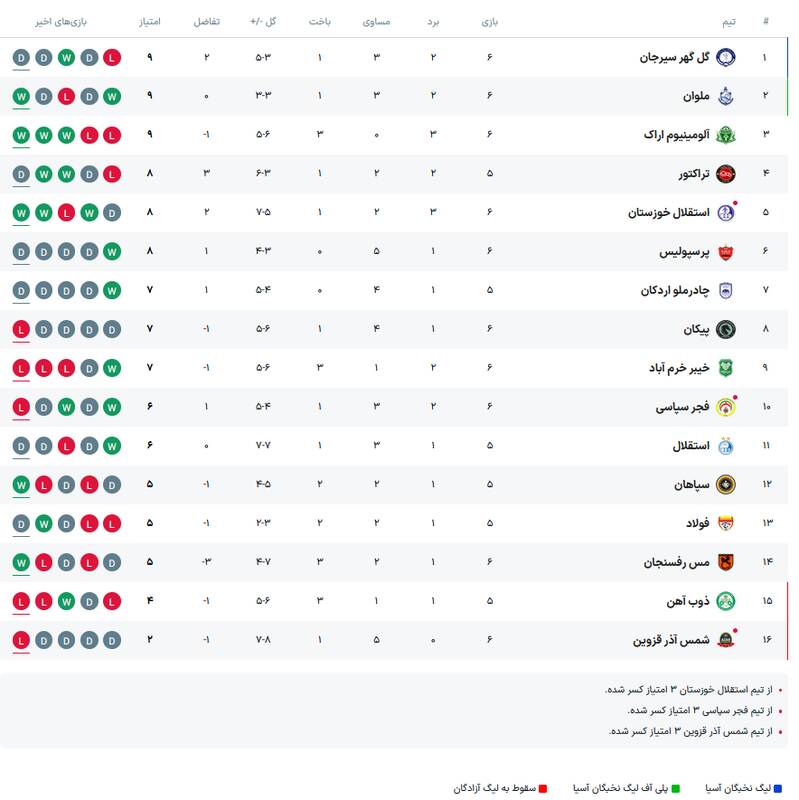Click the blue لیگ نخبگان آسیا legend swatch
Screen dimensions: 799x800
(780, 789)
